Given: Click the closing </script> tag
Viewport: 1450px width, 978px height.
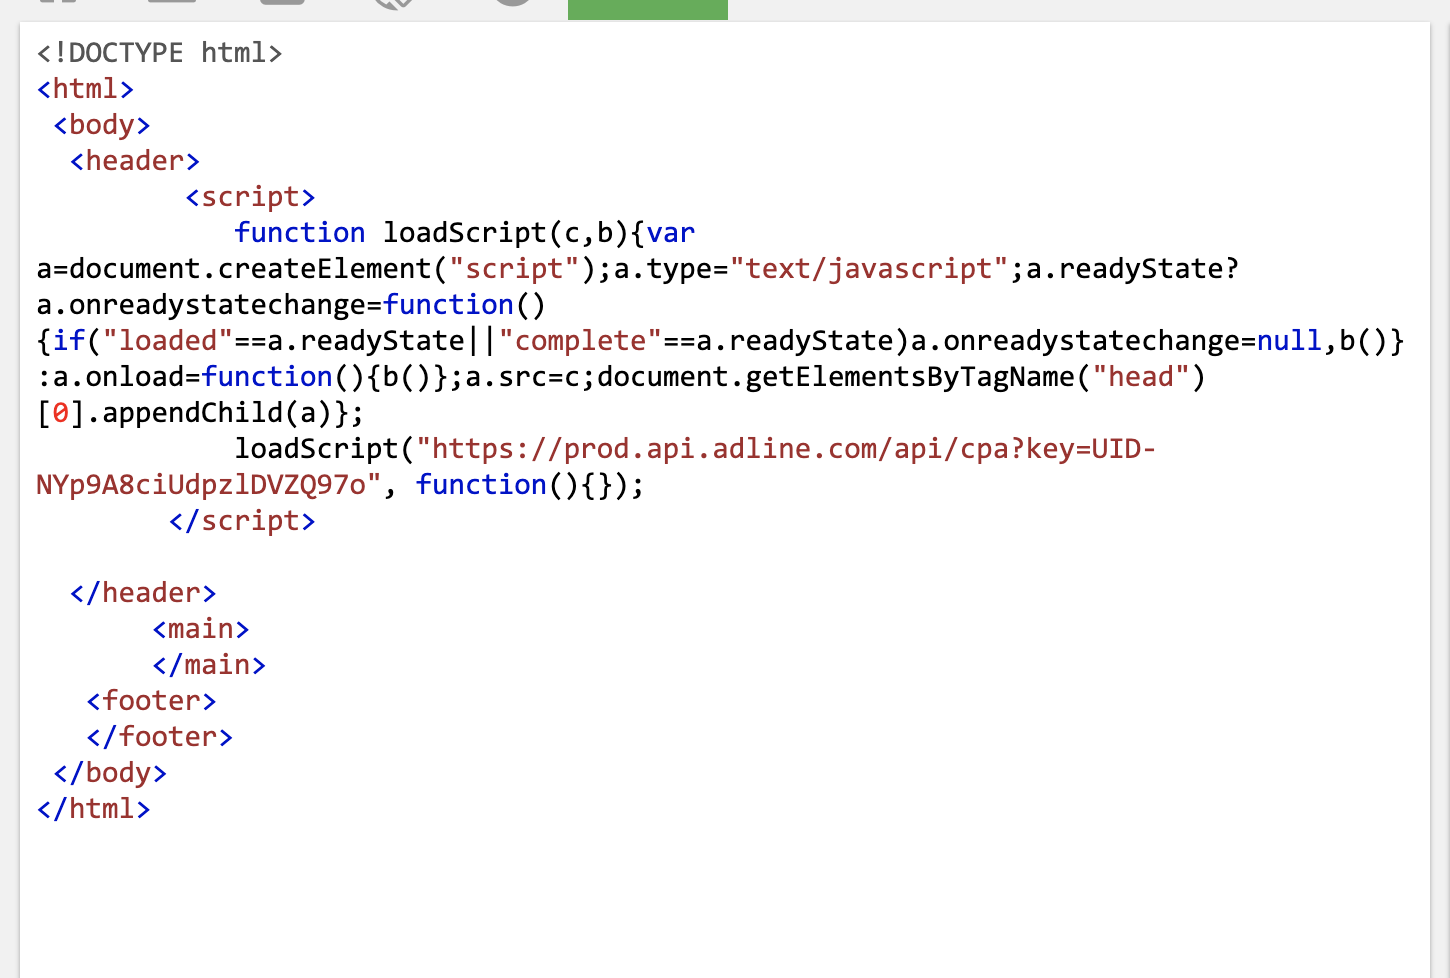Looking at the screenshot, I should tap(242, 521).
